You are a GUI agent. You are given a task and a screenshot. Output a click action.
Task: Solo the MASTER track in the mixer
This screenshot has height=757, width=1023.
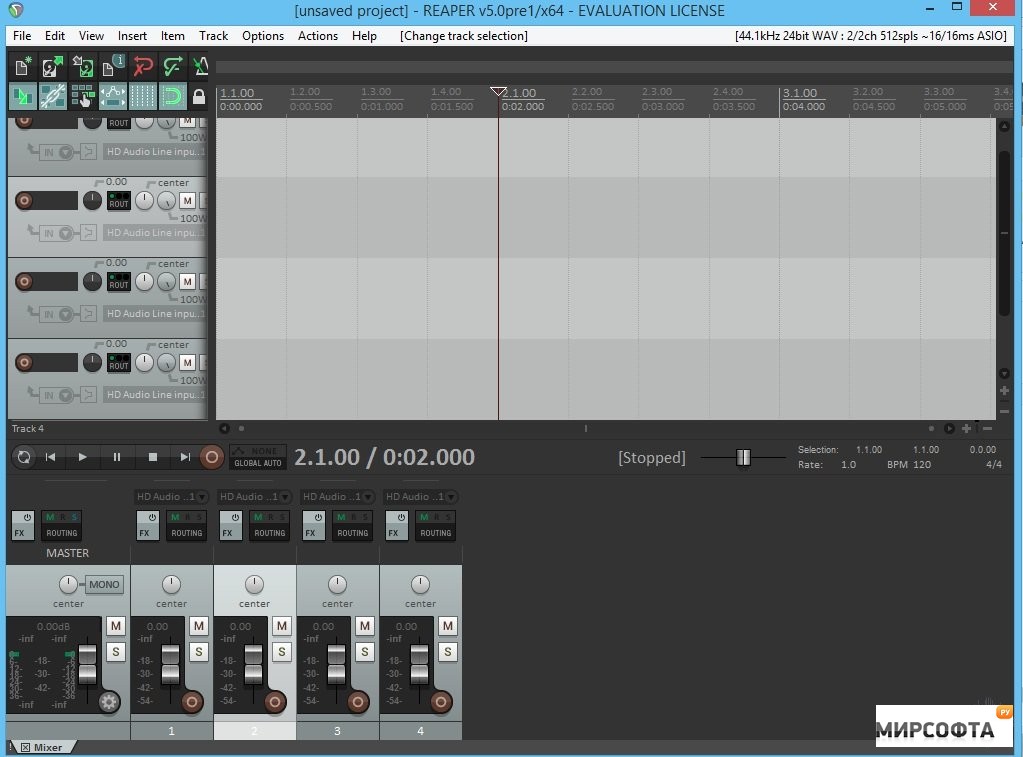point(115,651)
